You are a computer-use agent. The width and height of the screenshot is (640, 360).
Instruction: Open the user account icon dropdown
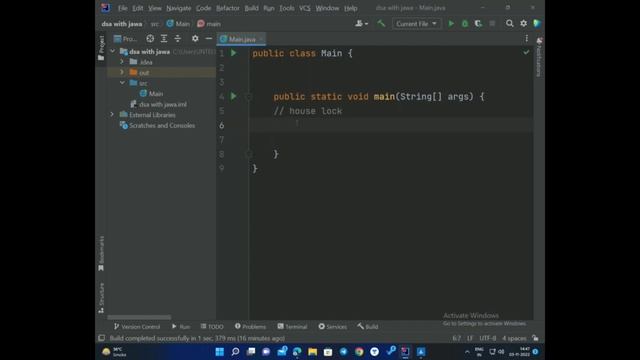[361, 24]
